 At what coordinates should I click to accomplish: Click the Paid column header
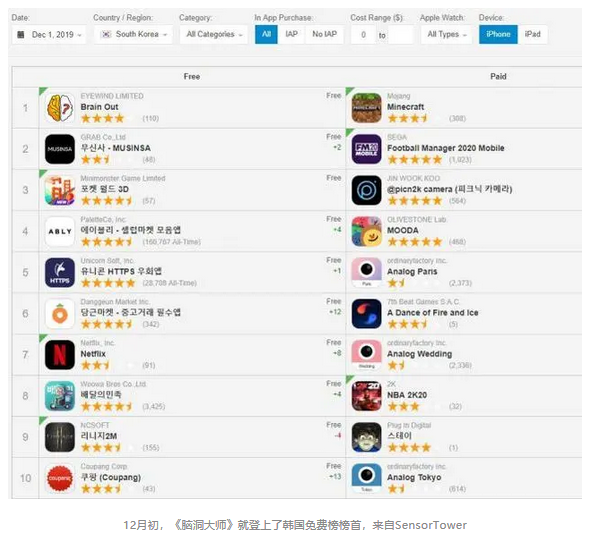pos(498,76)
